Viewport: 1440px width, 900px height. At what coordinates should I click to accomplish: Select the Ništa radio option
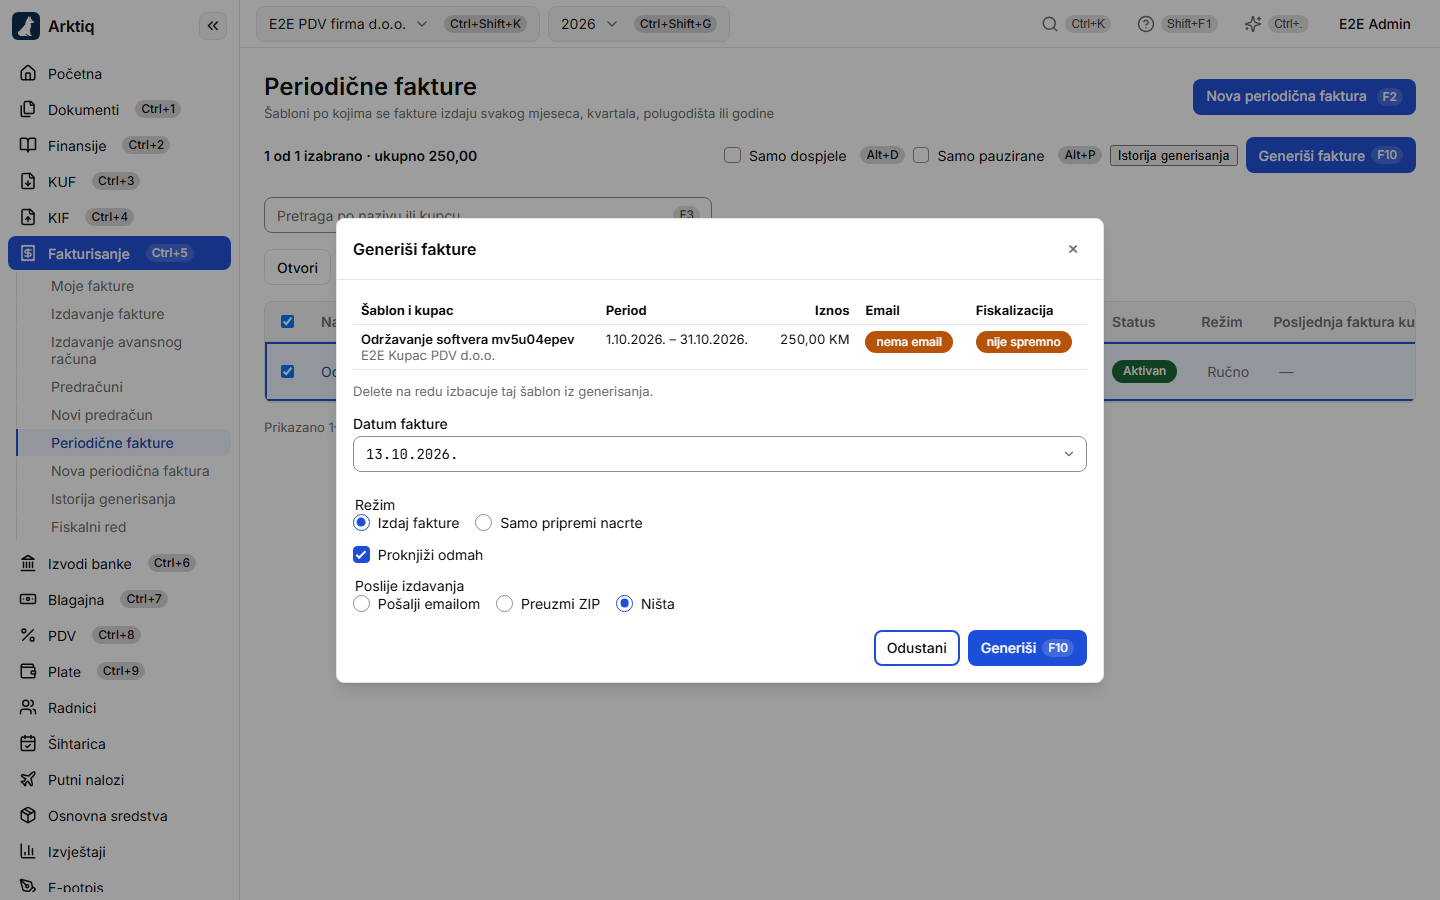click(x=625, y=604)
